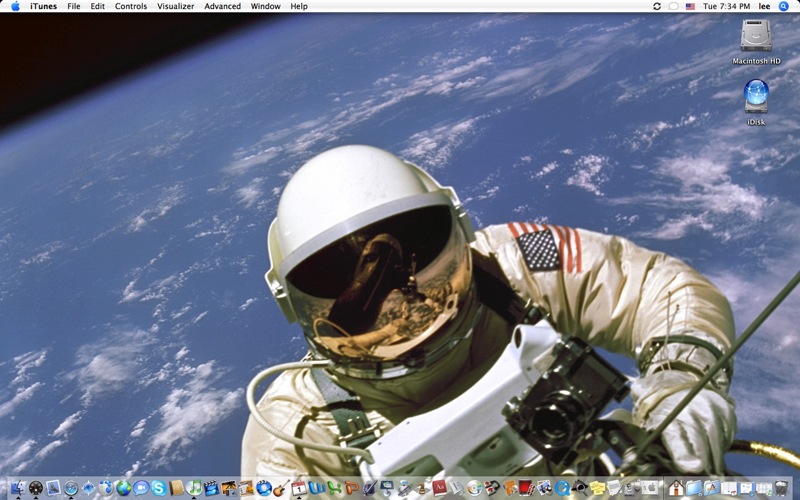Open the Help menu

pos(299,6)
